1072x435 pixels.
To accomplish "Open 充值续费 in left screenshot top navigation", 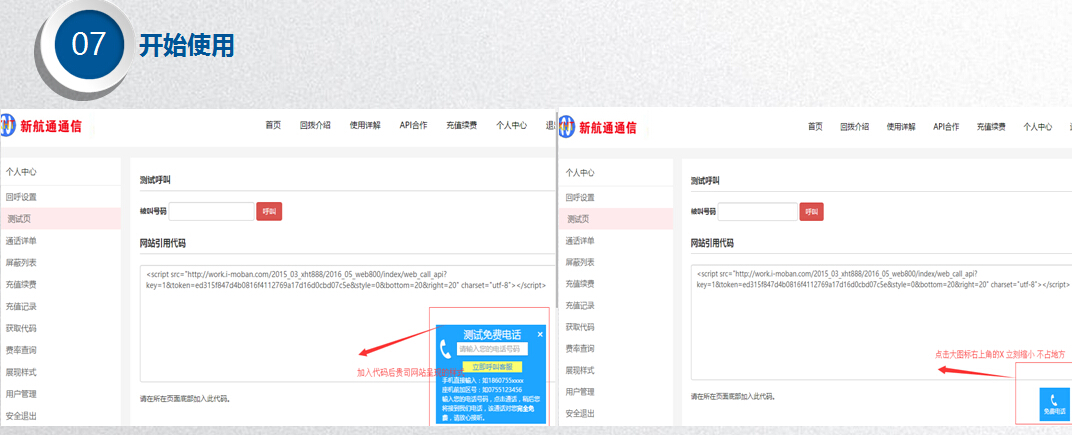I will tap(461, 126).
